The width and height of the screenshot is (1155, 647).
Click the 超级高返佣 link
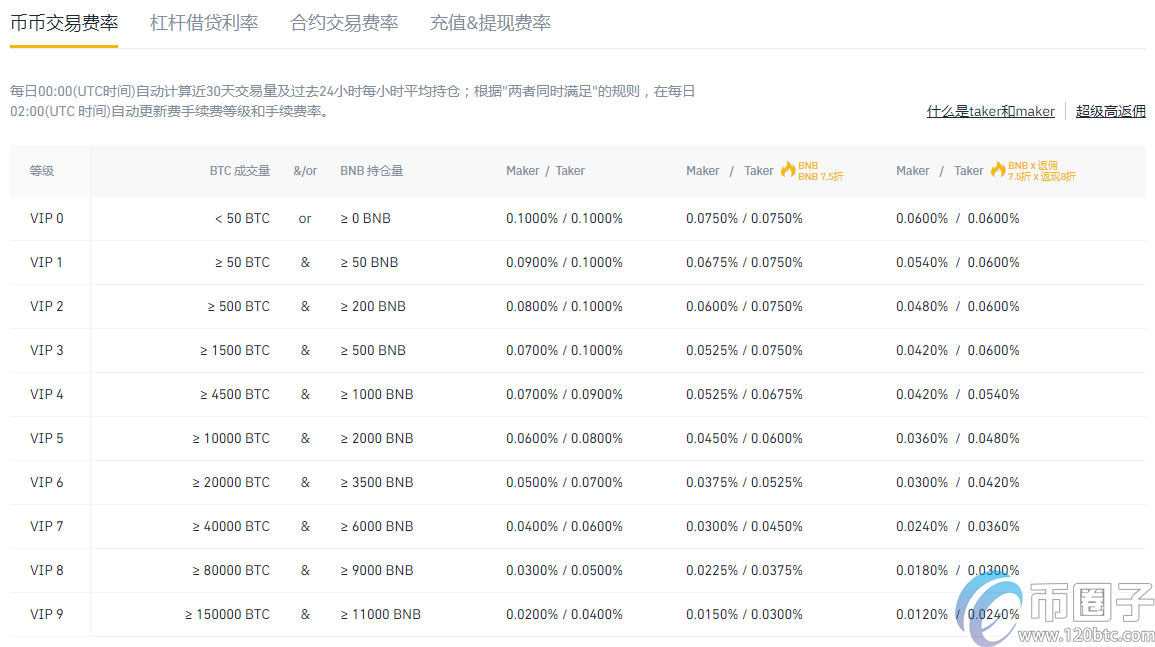point(1111,111)
